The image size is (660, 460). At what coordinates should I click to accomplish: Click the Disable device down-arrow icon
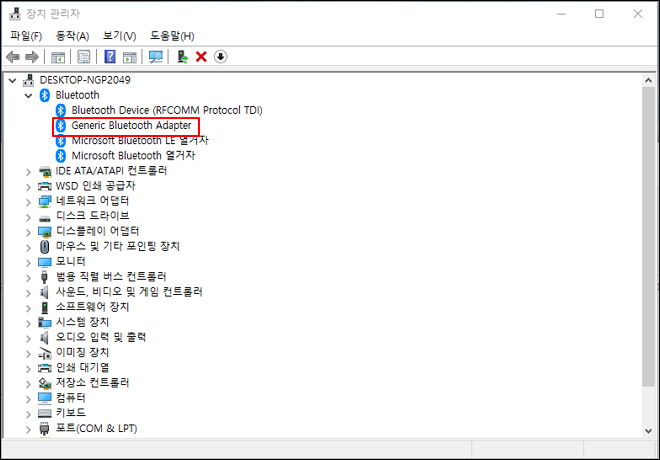[x=221, y=57]
